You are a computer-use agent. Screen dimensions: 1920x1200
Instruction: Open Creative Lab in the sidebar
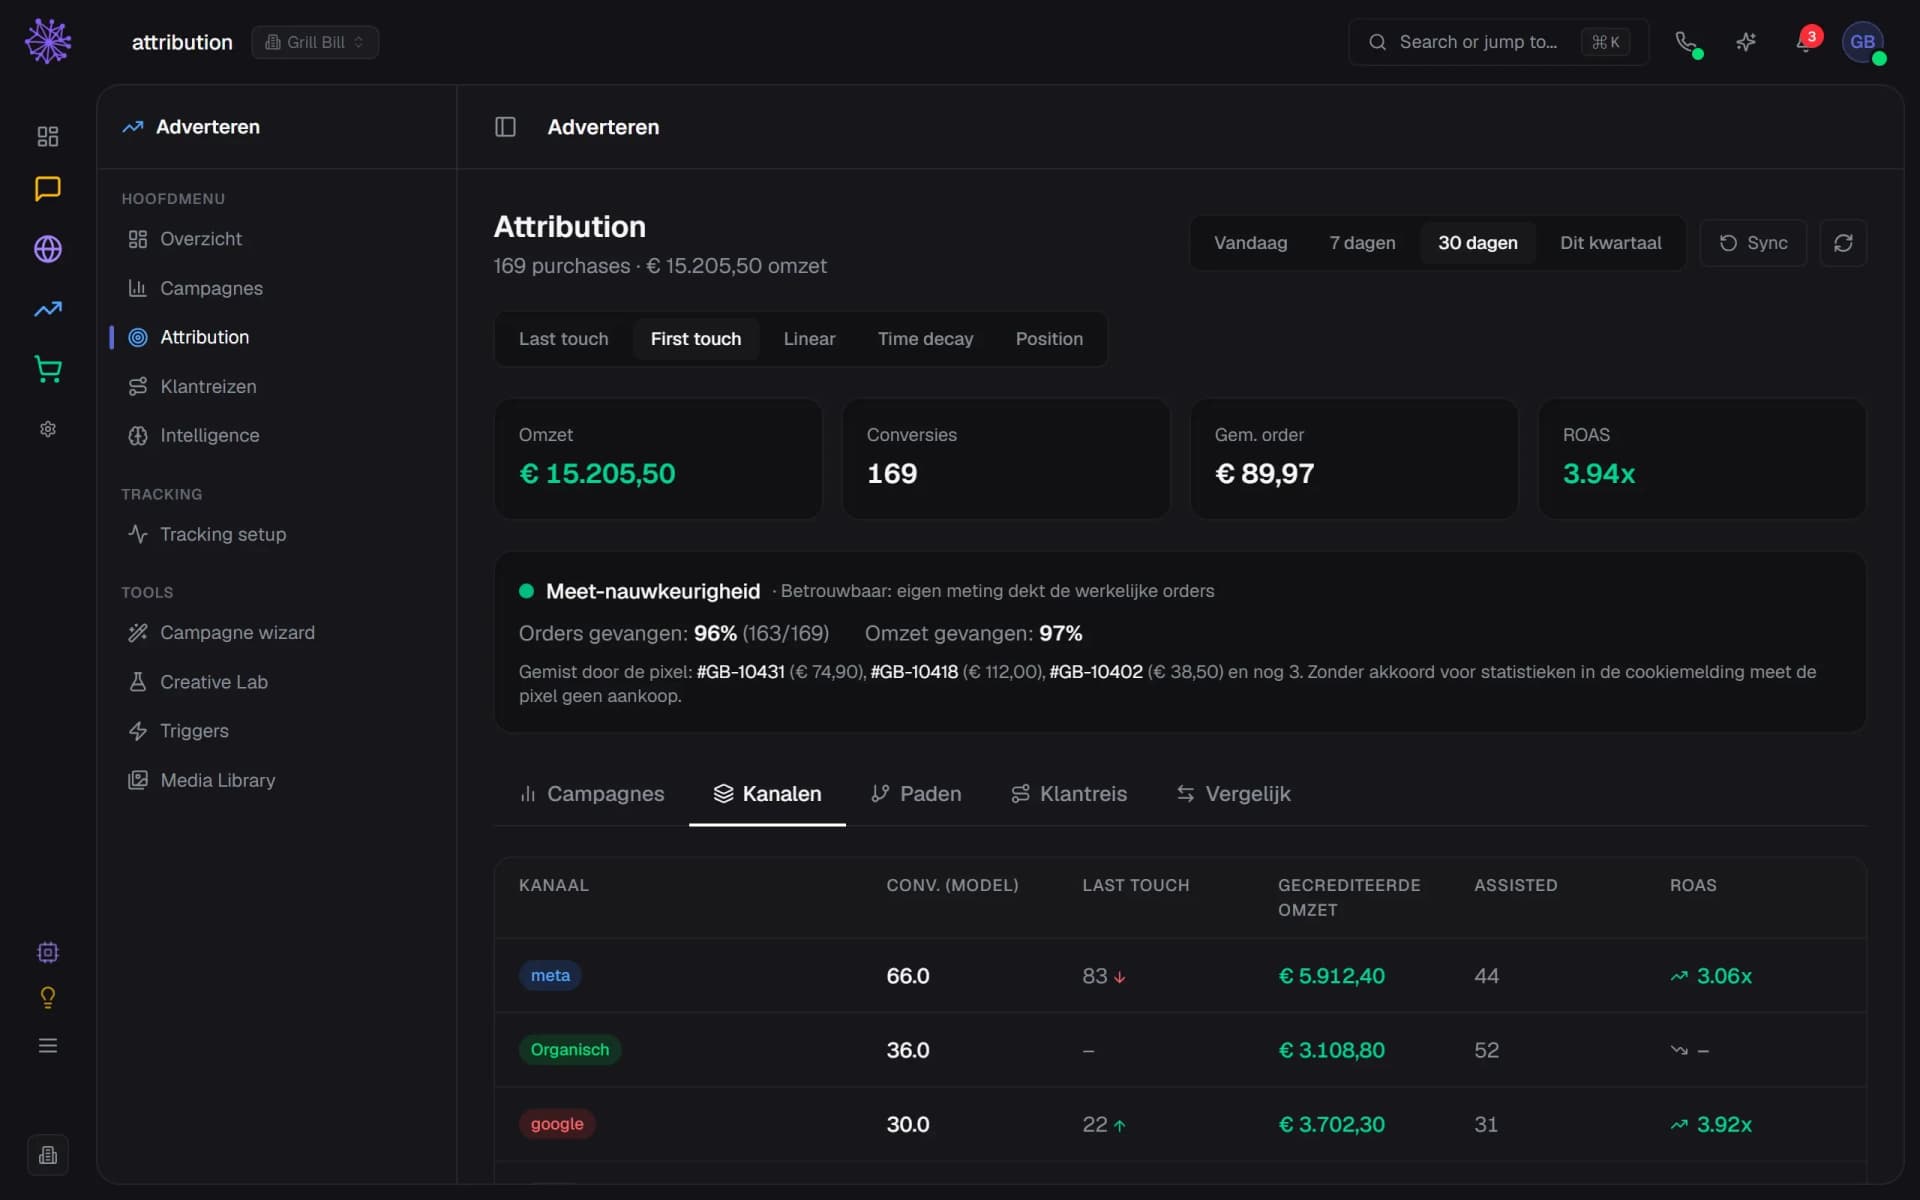[277, 682]
